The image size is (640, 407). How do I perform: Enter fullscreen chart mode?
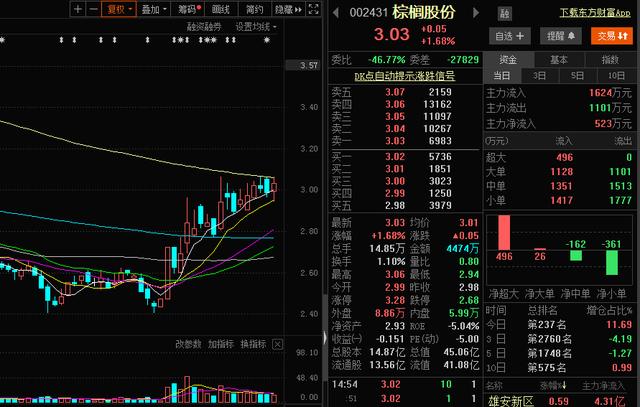[x=313, y=9]
